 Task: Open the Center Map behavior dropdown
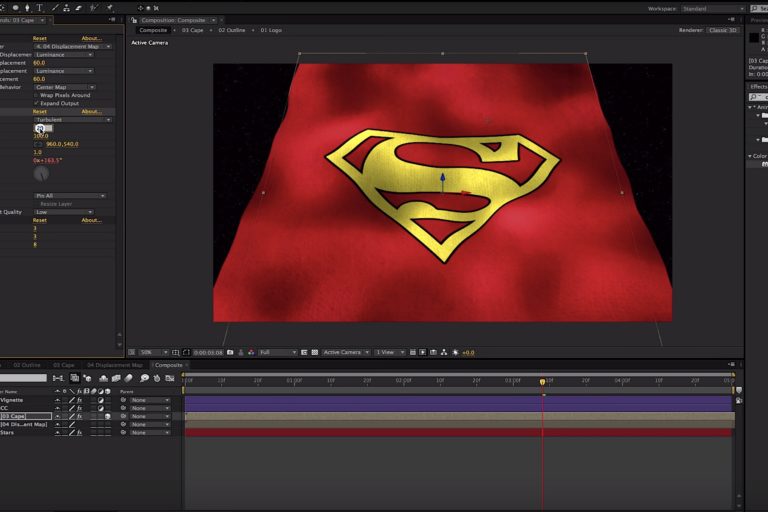tap(65, 87)
